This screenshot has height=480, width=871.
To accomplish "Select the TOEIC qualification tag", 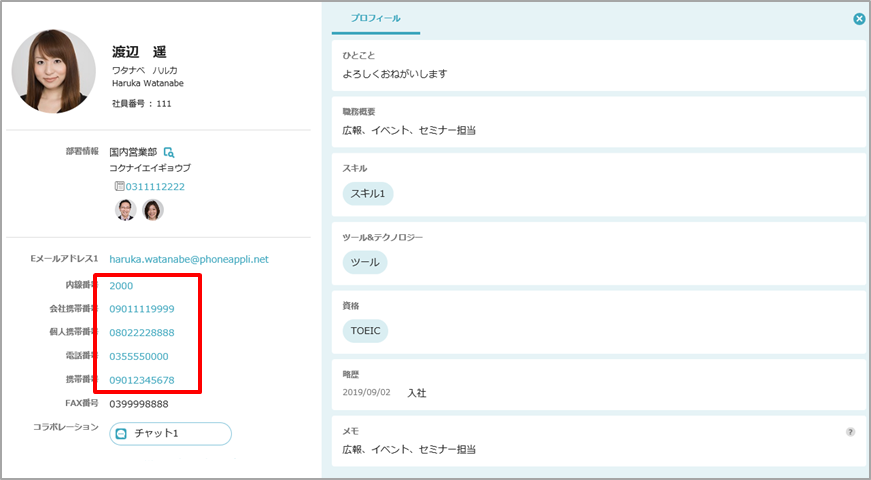I will [365, 331].
